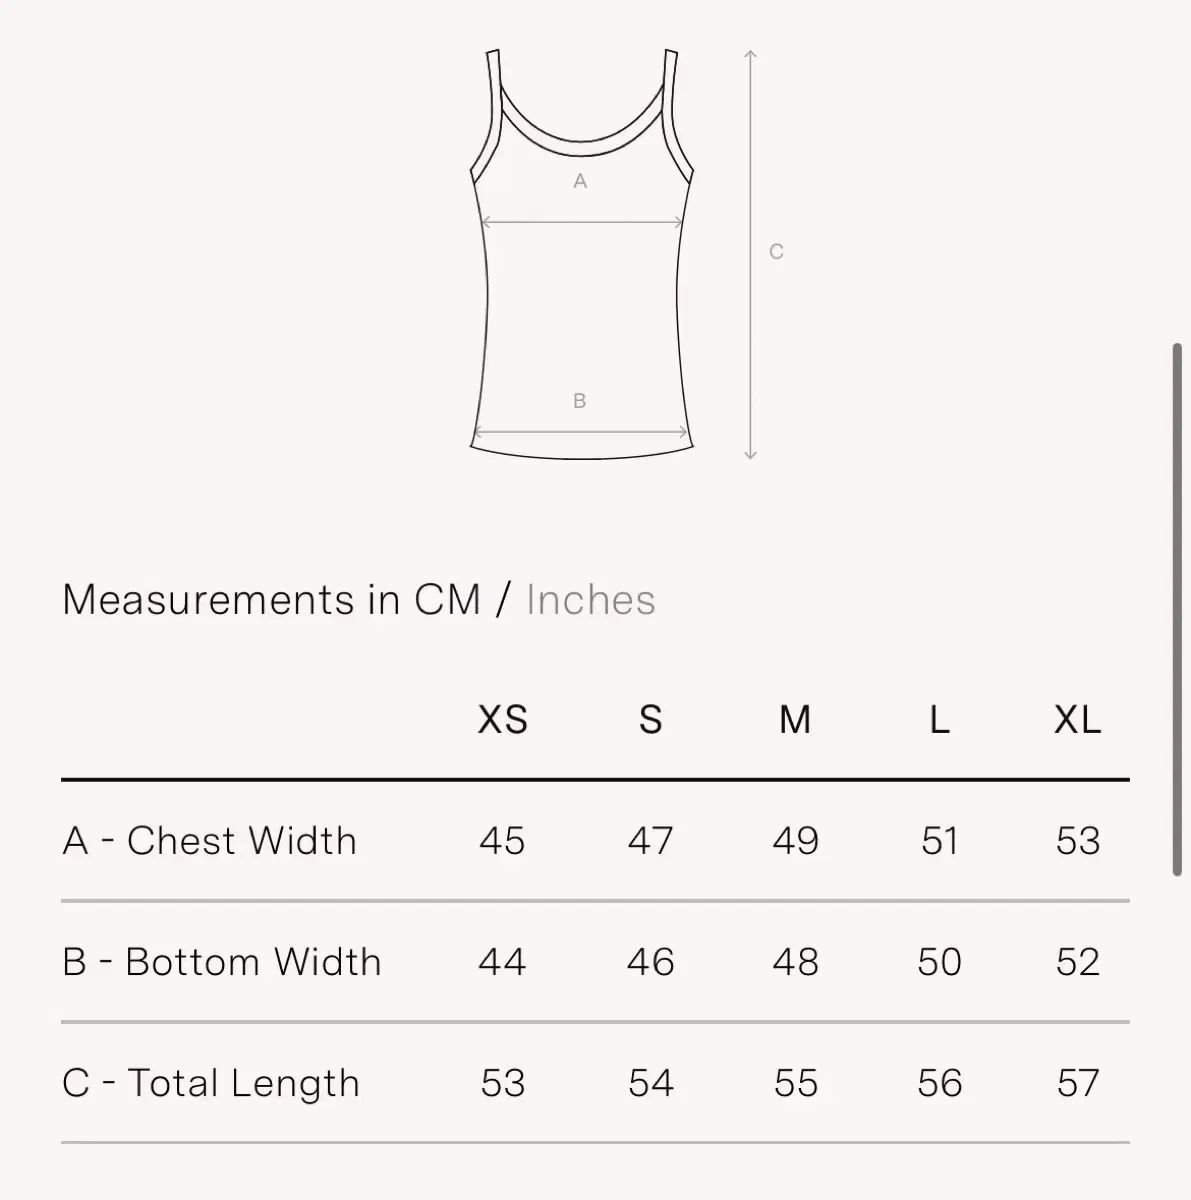Click the total length arrow C on diagram
The image size is (1191, 1200).
point(751,254)
